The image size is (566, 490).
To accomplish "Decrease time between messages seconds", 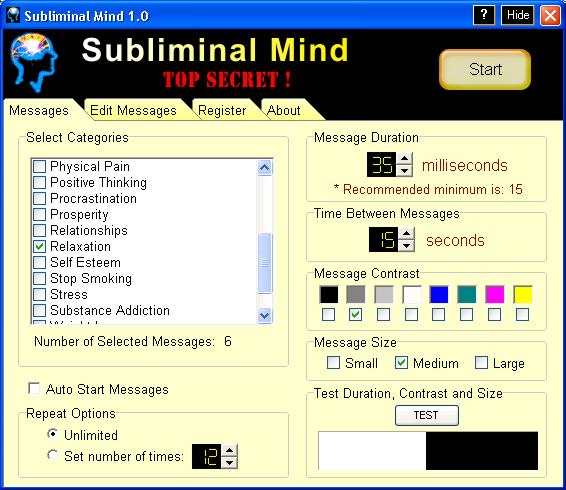I will 406,246.
